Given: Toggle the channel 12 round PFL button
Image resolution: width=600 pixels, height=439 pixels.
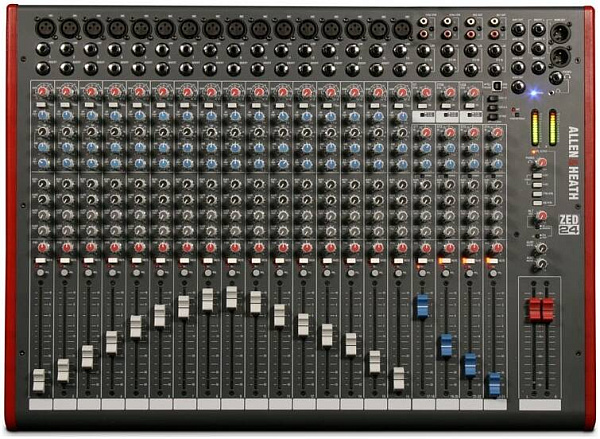Looking at the screenshot, I should tap(303, 273).
